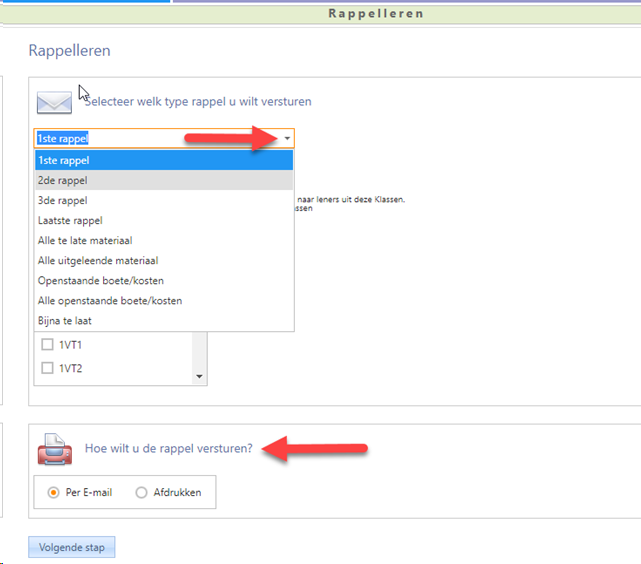Select the 'Per E-mail' radio button
641x564 pixels.
click(x=54, y=492)
